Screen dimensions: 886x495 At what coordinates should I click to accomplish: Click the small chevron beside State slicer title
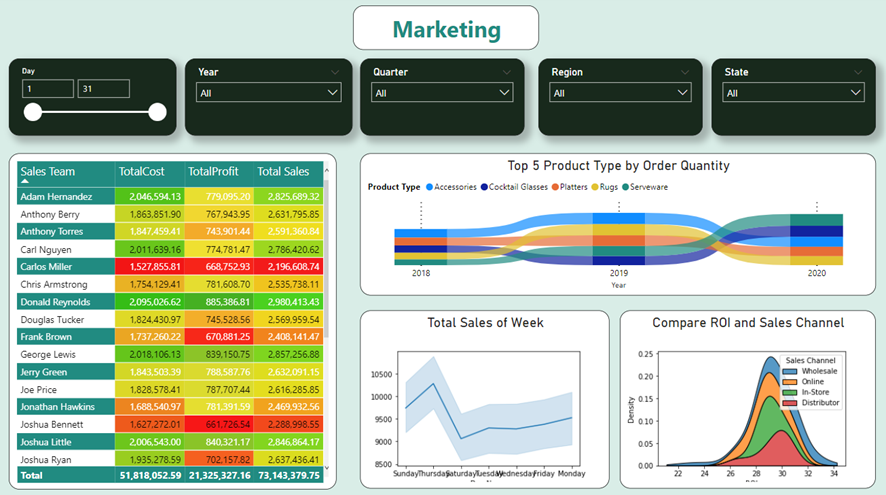[859, 72]
